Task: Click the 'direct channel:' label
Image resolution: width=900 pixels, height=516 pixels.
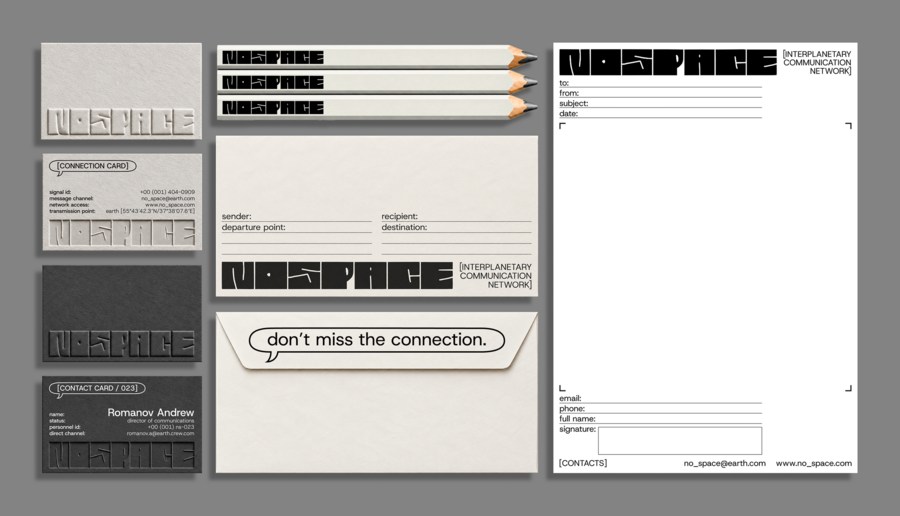Action: point(67,433)
